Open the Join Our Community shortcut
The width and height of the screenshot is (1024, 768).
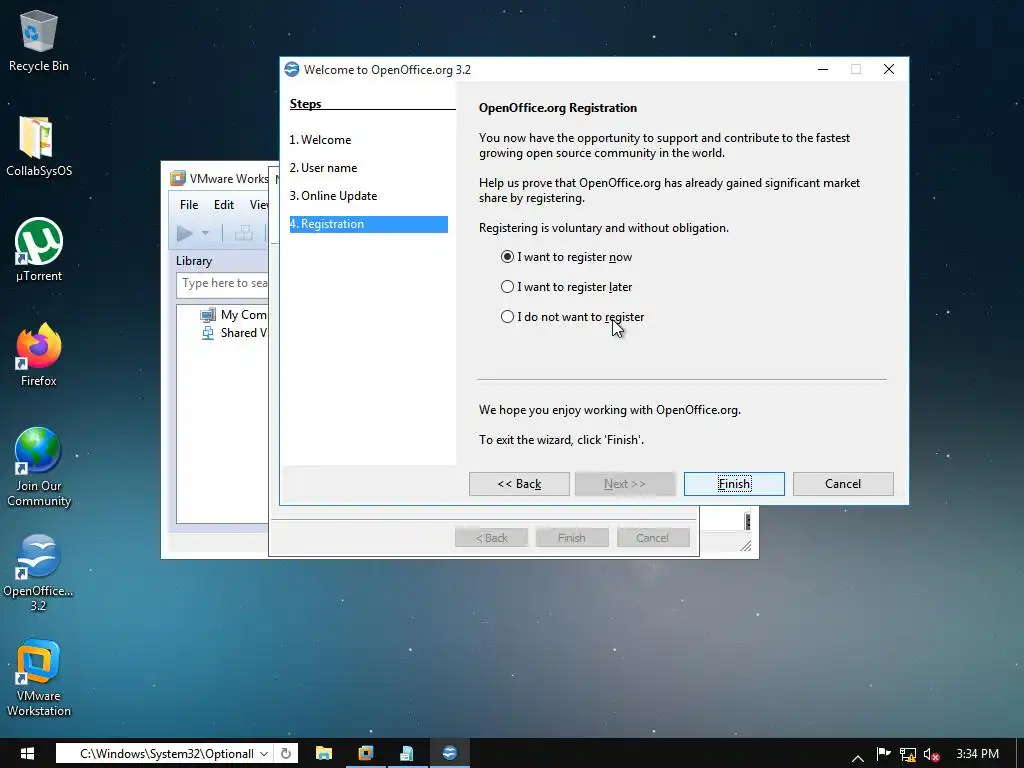click(39, 467)
